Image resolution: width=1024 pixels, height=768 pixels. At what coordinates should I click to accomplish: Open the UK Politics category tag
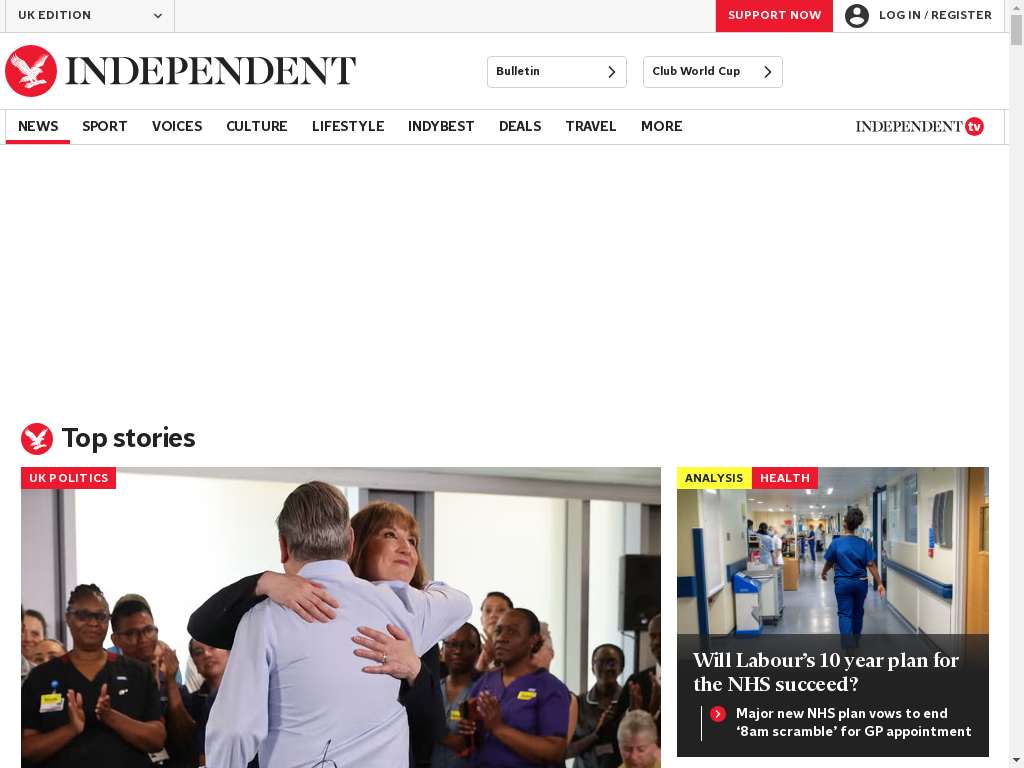coord(69,477)
